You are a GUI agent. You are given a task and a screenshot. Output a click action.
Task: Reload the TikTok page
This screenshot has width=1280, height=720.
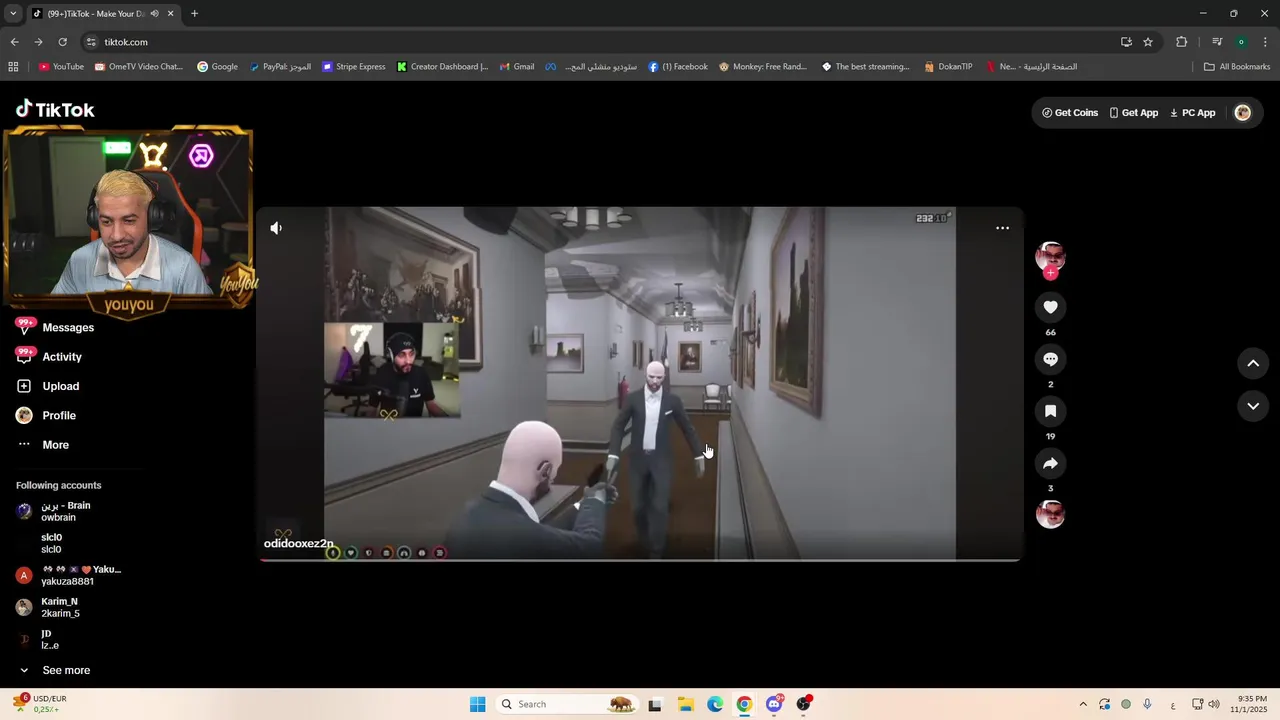click(x=62, y=42)
